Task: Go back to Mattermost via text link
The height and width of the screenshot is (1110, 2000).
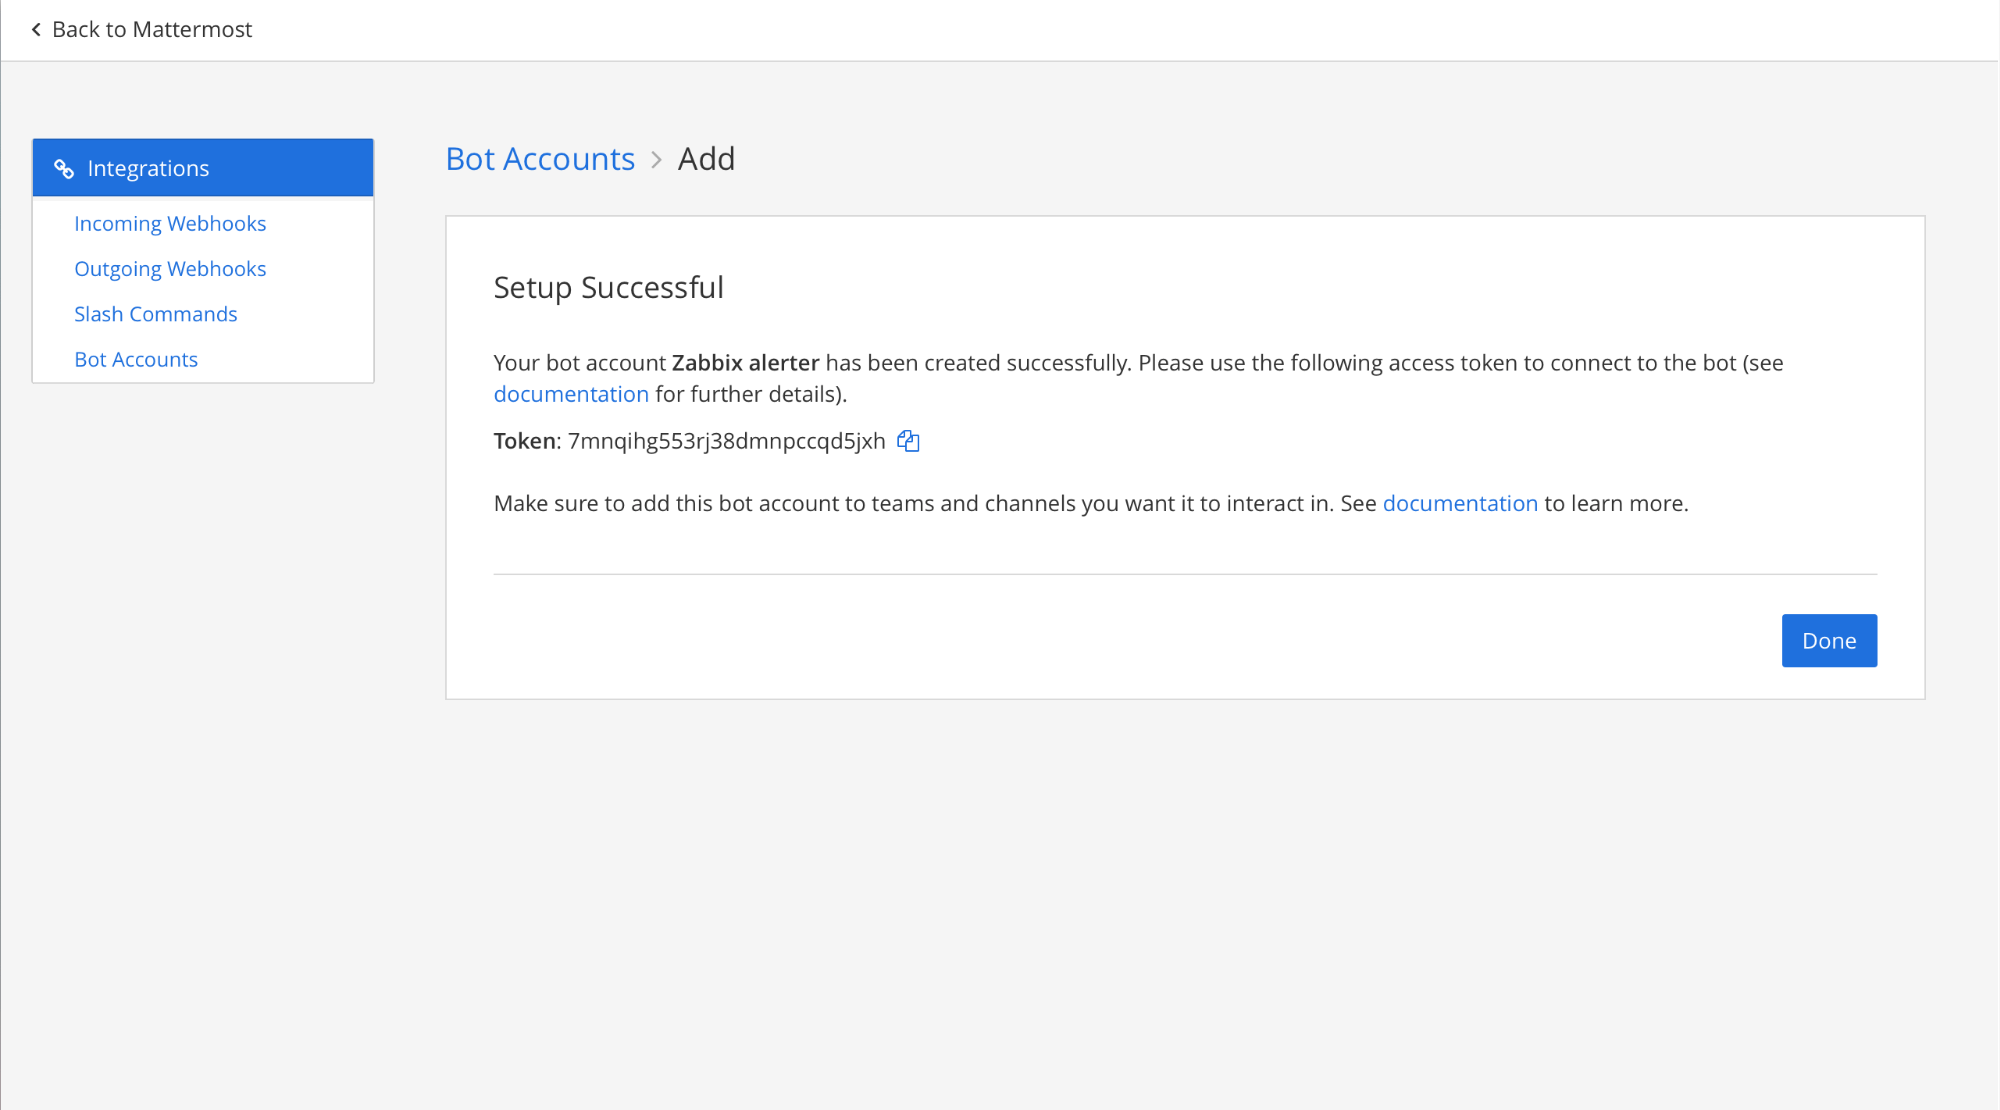Action: pyautogui.click(x=152, y=30)
